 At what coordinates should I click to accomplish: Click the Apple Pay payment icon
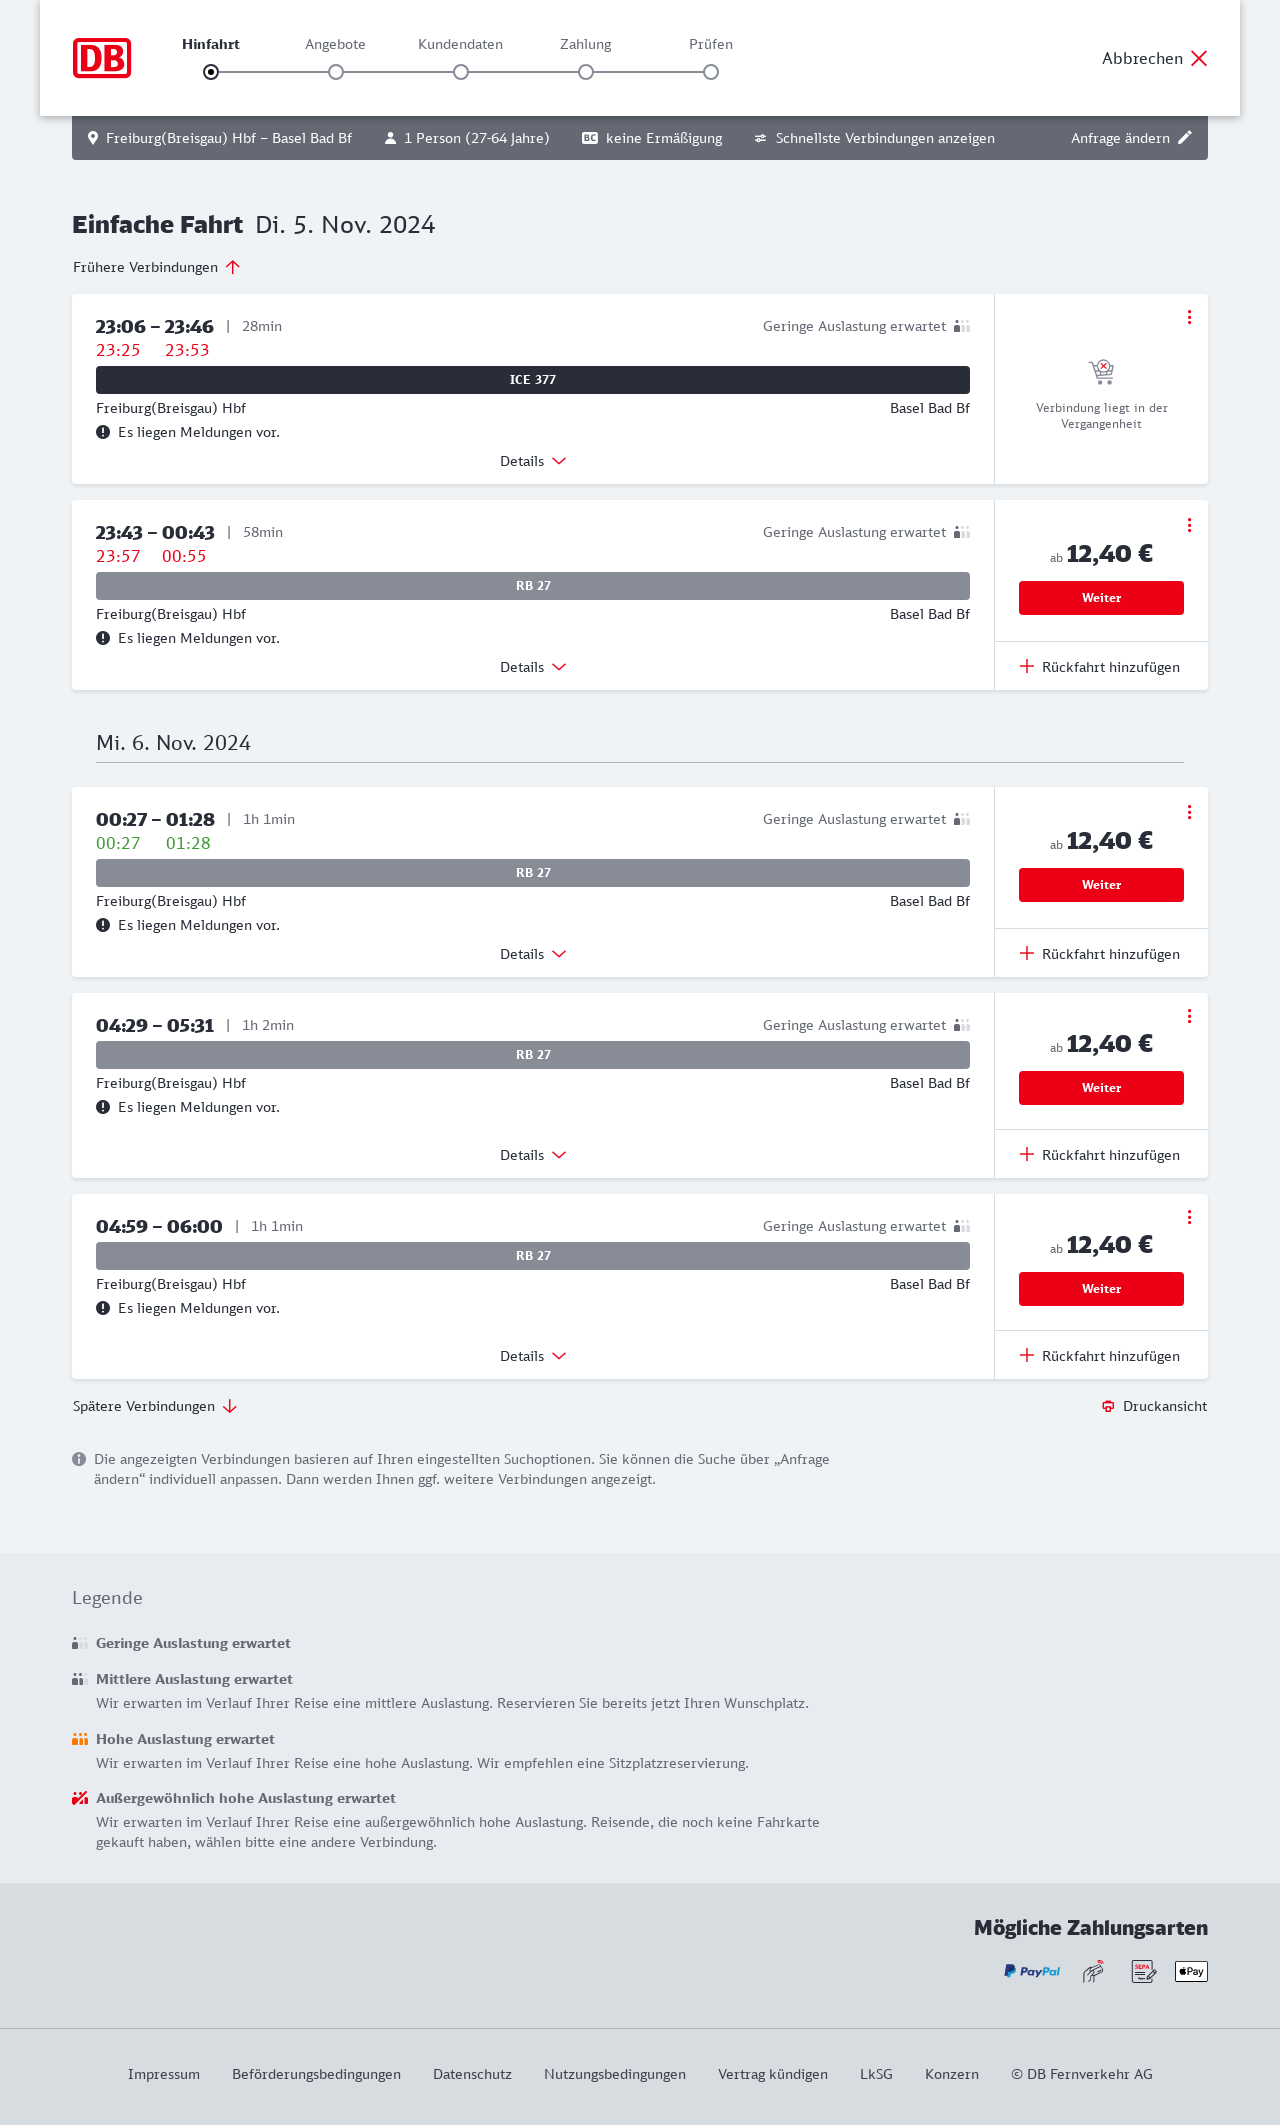pos(1191,1971)
